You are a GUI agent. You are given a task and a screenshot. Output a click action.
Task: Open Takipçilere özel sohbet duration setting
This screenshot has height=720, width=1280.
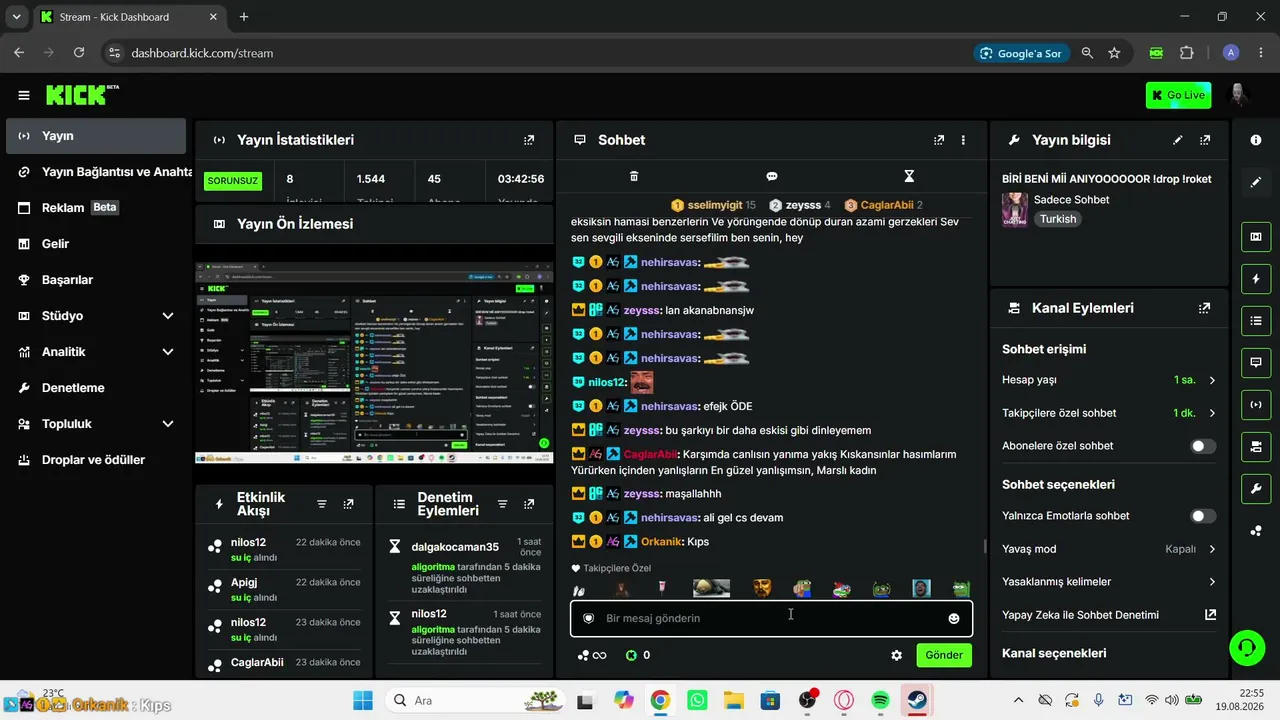[1109, 413]
